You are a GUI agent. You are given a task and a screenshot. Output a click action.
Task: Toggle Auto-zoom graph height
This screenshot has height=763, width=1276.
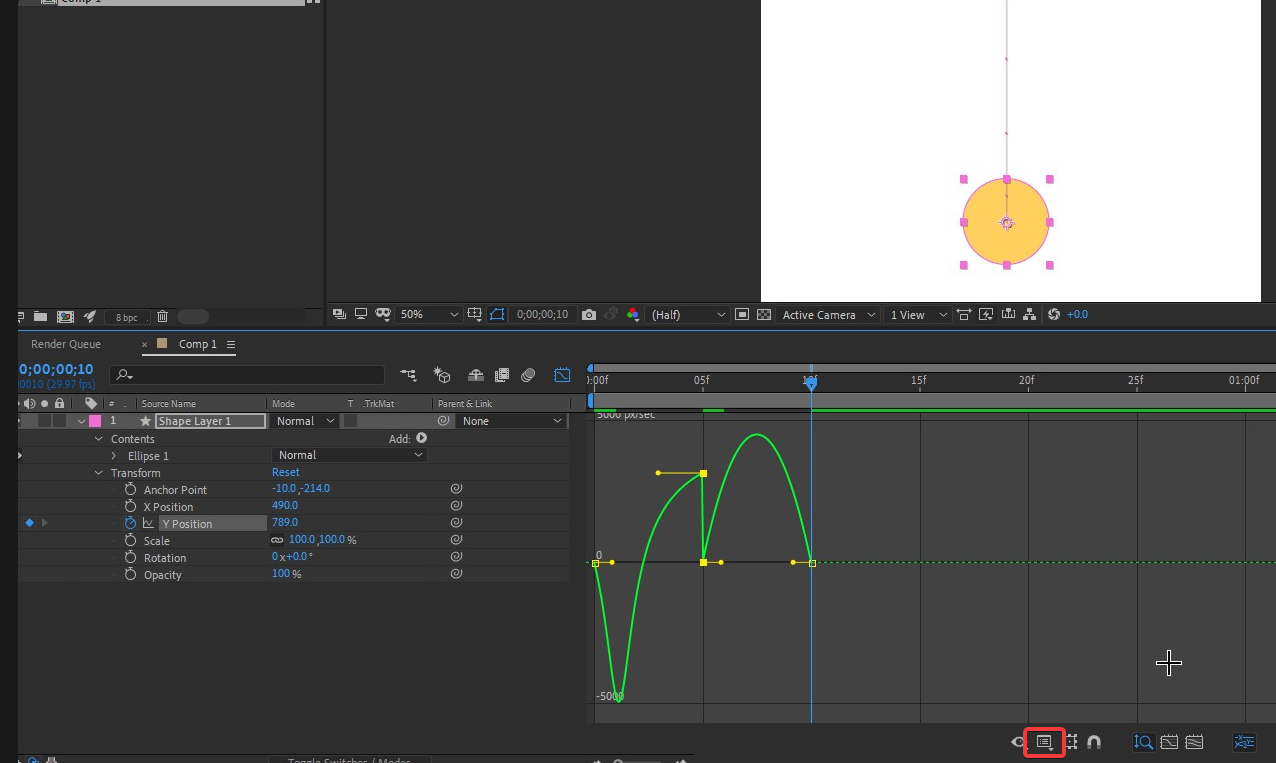click(1143, 742)
